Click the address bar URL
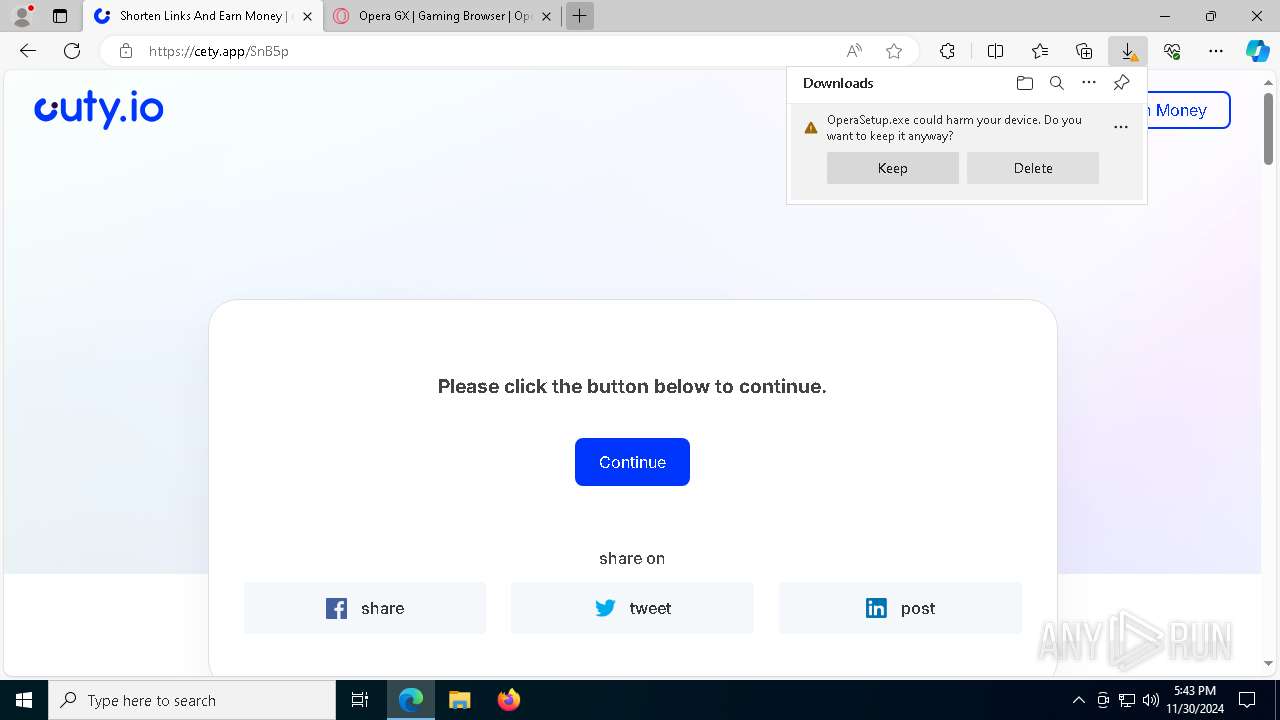 click(x=219, y=51)
